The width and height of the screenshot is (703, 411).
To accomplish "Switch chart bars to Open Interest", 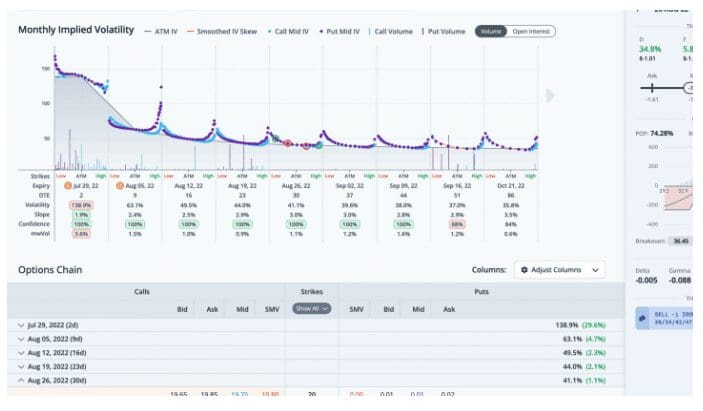I will coord(533,31).
